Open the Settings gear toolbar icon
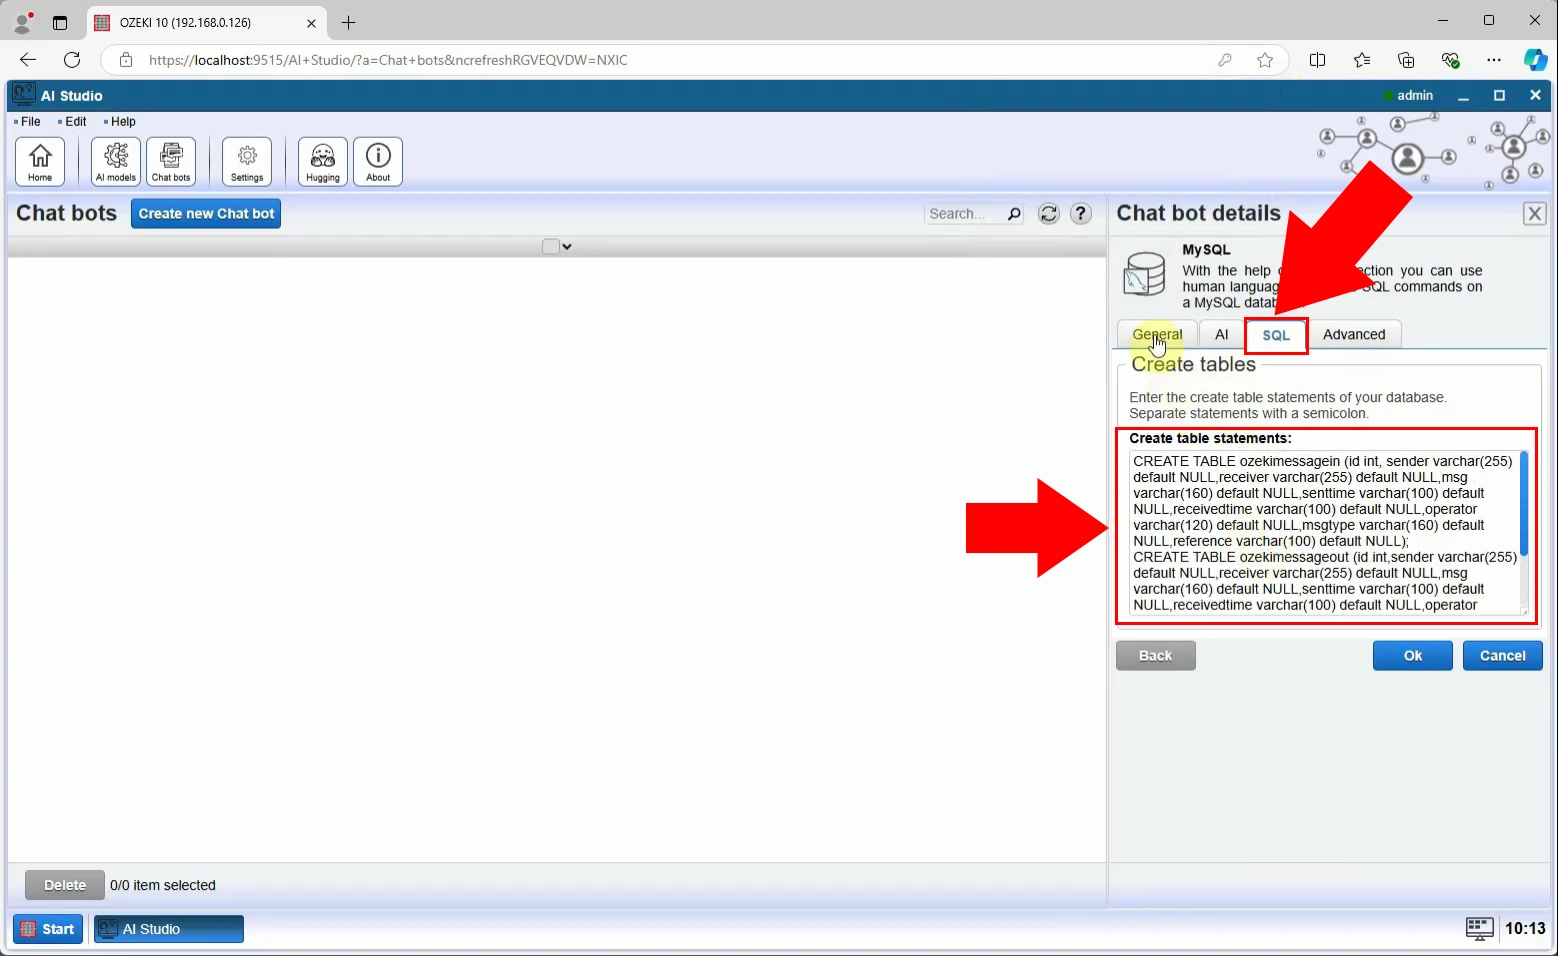The width and height of the screenshot is (1558, 956). coord(247,162)
